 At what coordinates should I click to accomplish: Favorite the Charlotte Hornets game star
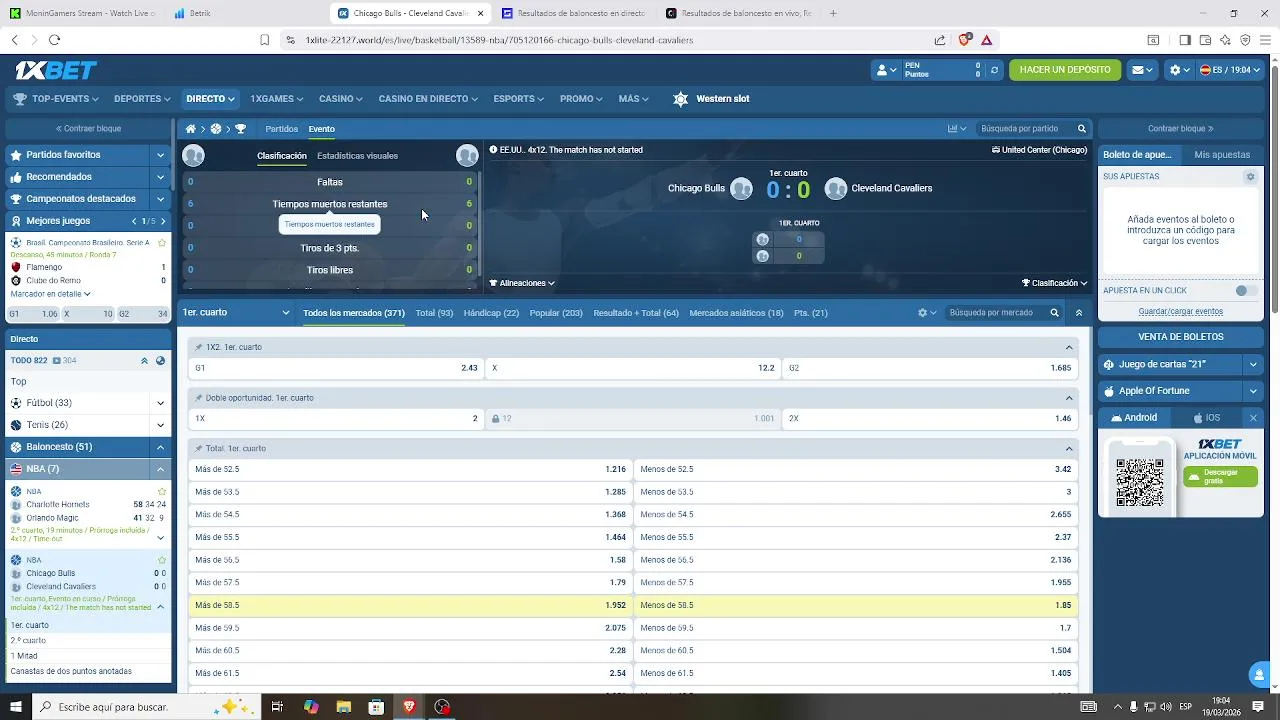tap(162, 492)
